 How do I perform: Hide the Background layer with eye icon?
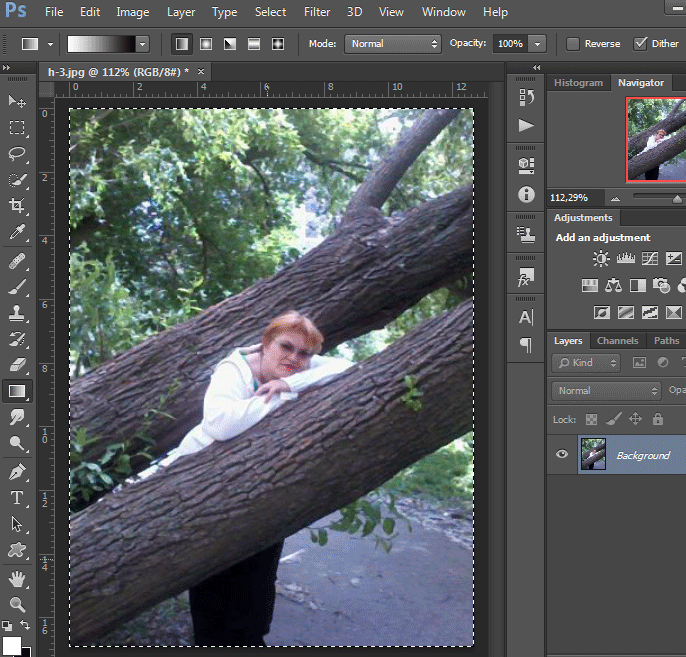(562, 454)
